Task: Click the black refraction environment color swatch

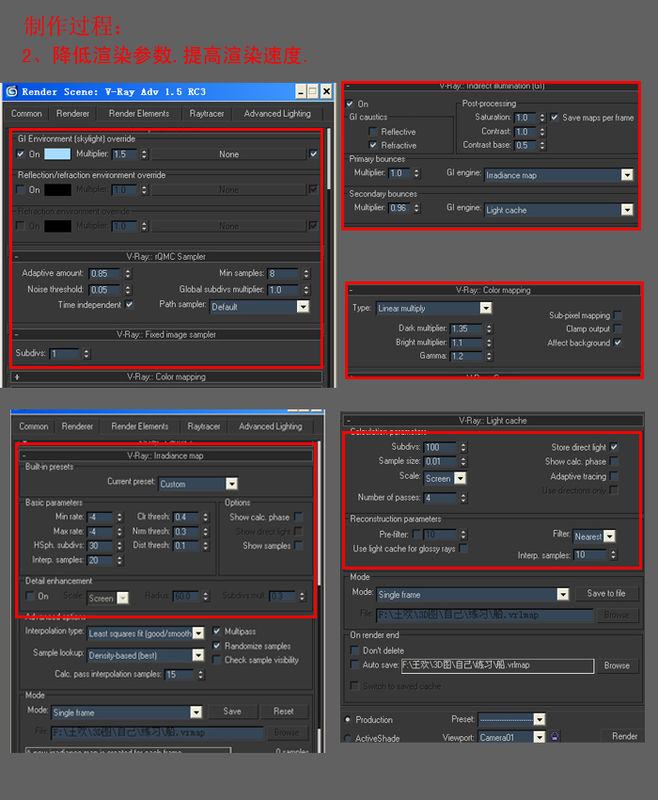Action: 57,226
